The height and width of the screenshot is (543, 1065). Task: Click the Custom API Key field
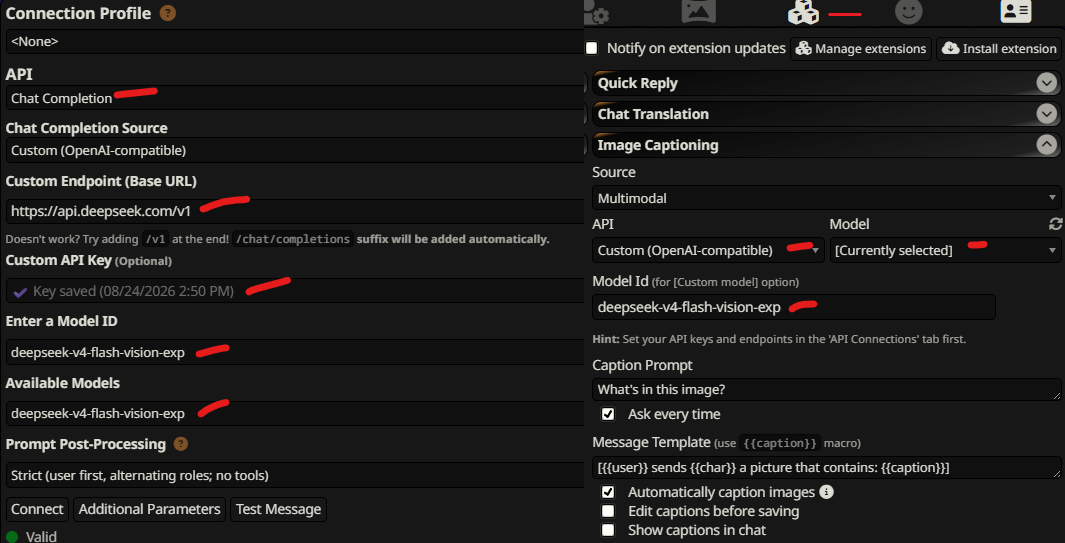[x=295, y=291]
